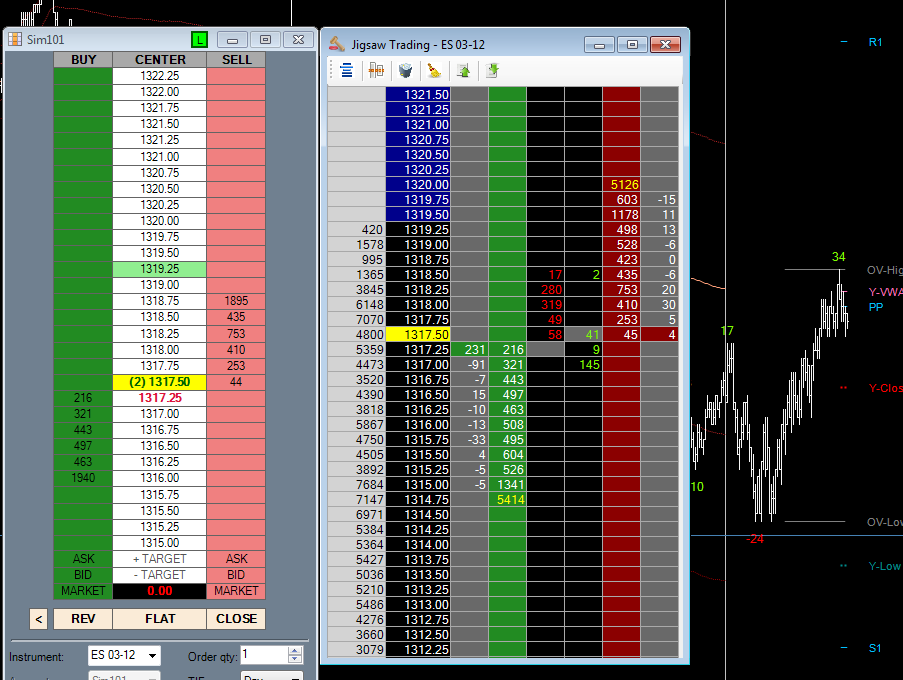
Task: Increase order quantity with up stepper
Action: (295, 651)
